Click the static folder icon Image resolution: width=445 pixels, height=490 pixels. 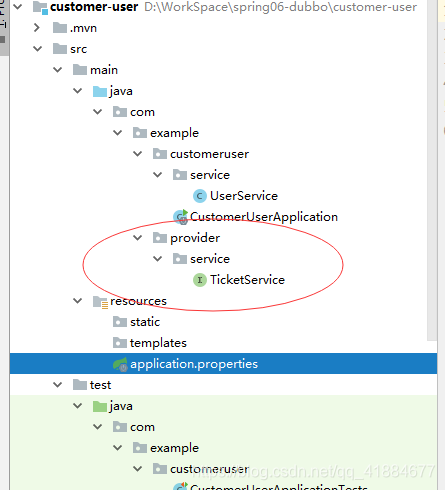[x=120, y=322]
